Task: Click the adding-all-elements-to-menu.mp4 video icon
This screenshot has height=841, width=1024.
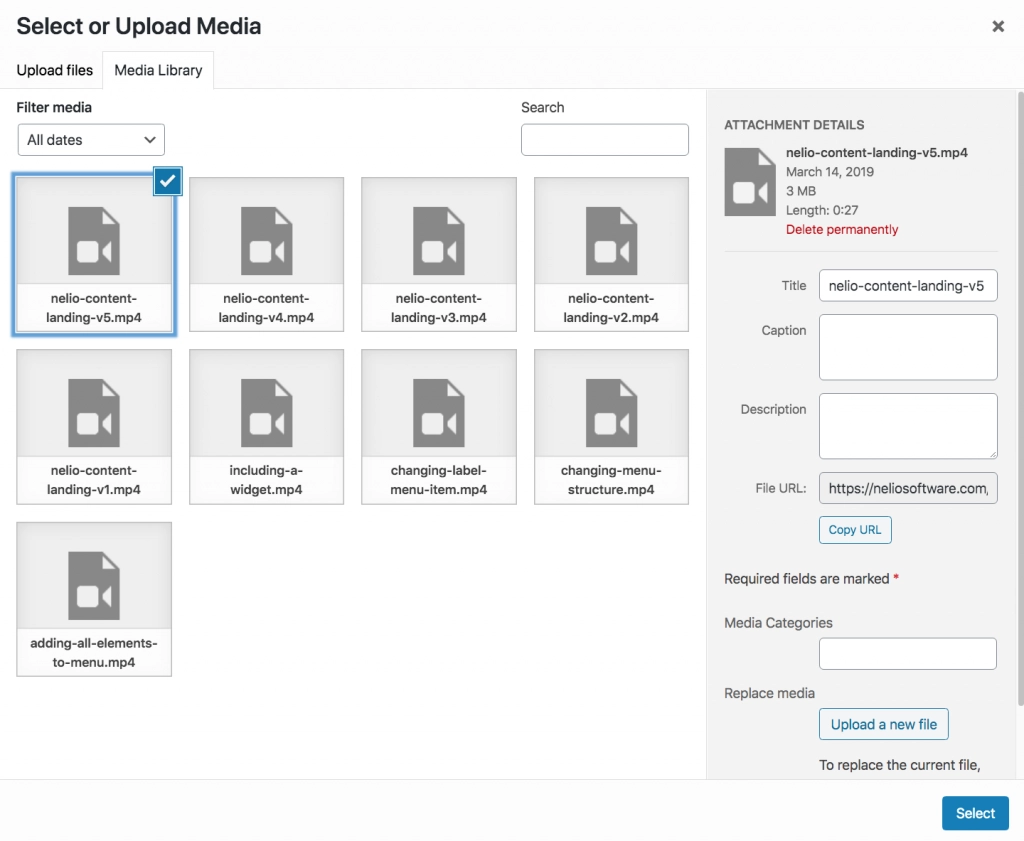Action: [94, 587]
